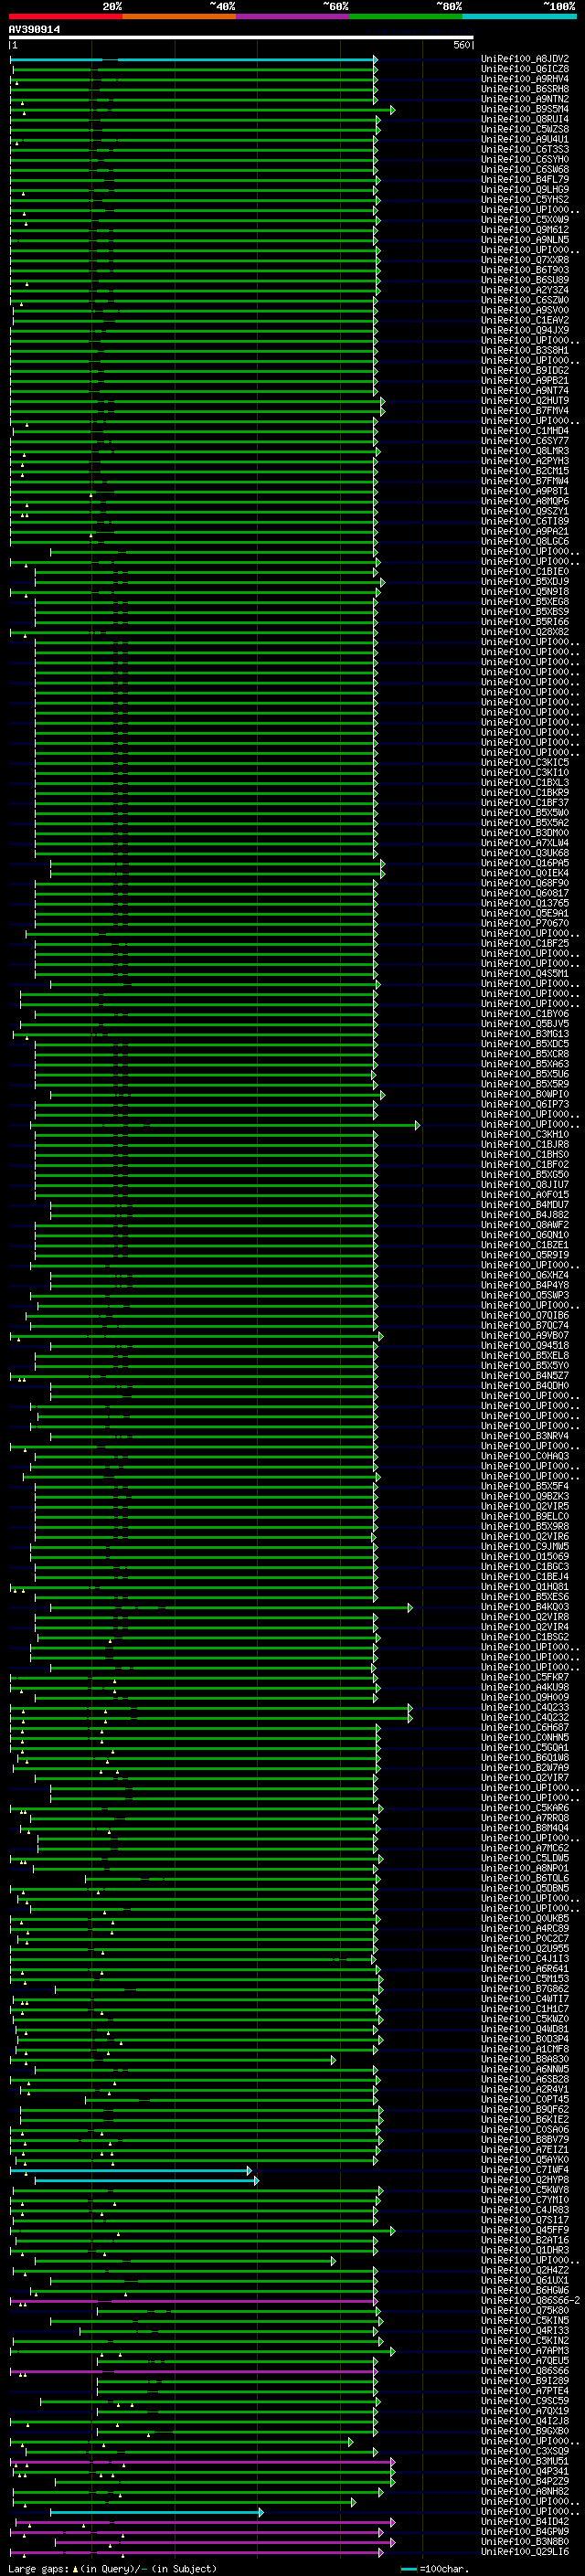Open hit UniRef100_B5X5F4
The width and height of the screenshot is (585, 2576).
[x=524, y=1486]
